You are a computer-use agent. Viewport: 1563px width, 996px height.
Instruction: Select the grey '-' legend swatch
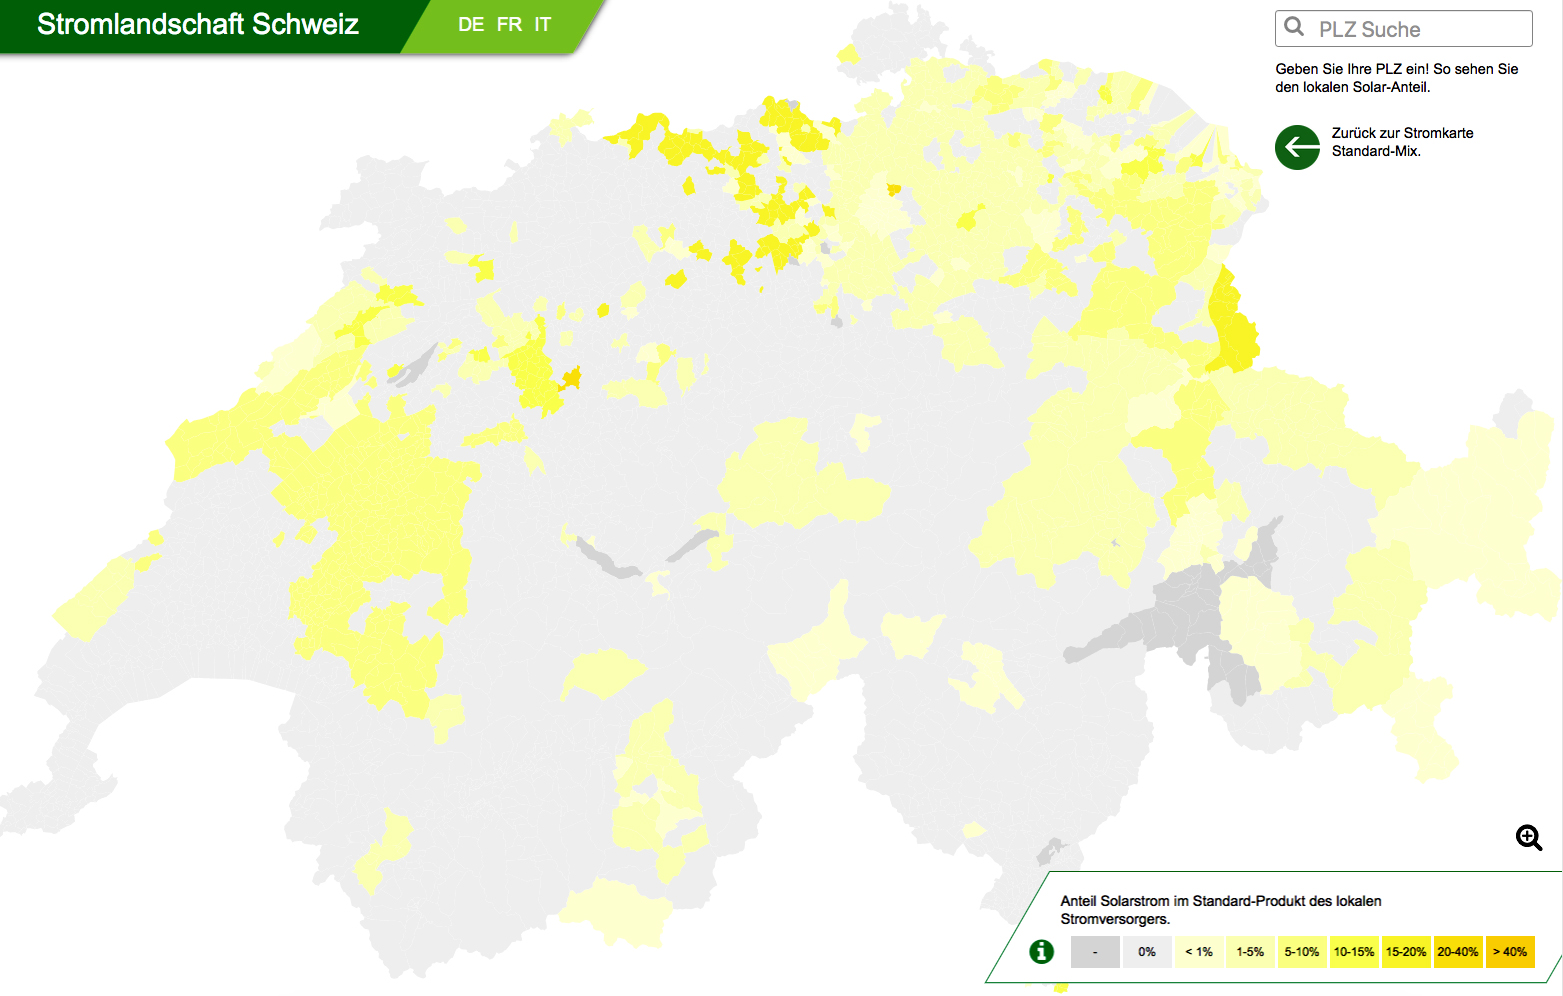pyautogui.click(x=1095, y=952)
